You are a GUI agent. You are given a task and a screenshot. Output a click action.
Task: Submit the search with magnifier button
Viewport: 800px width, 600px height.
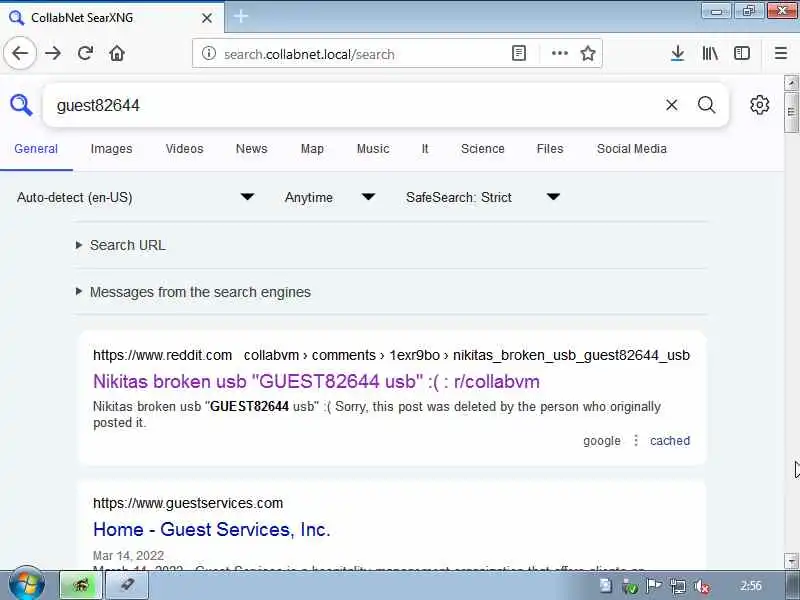click(x=706, y=105)
